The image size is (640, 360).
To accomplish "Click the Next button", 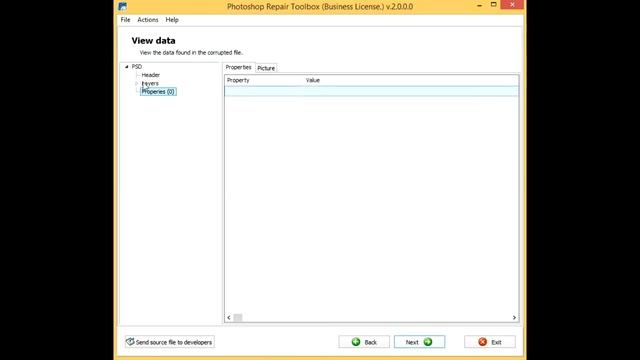I will [419, 342].
